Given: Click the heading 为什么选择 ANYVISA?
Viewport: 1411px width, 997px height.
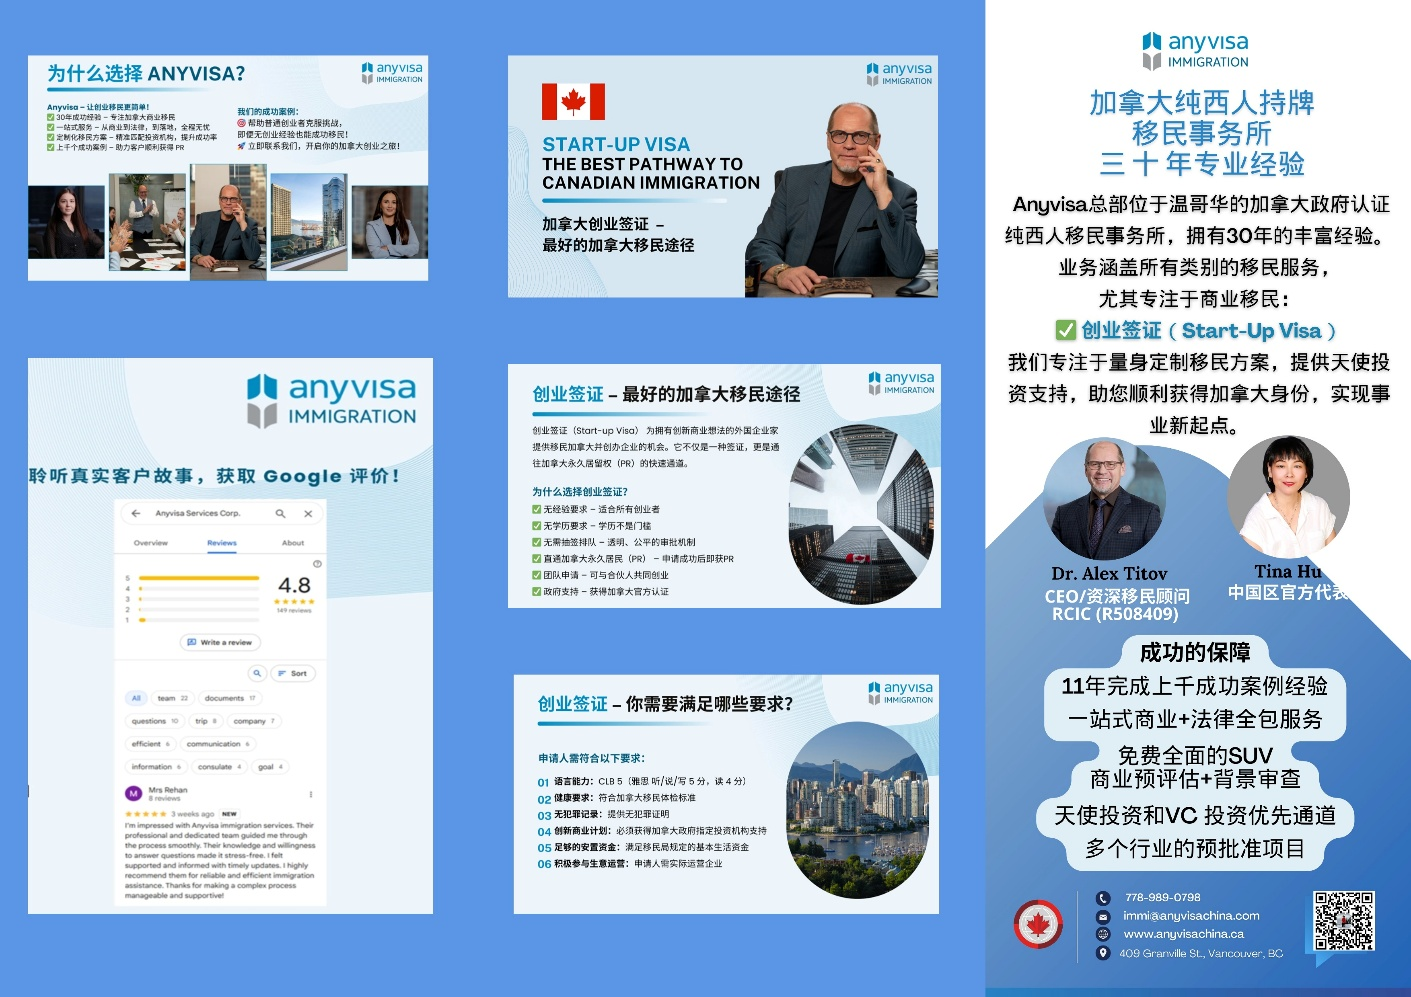Looking at the screenshot, I should point(146,74).
